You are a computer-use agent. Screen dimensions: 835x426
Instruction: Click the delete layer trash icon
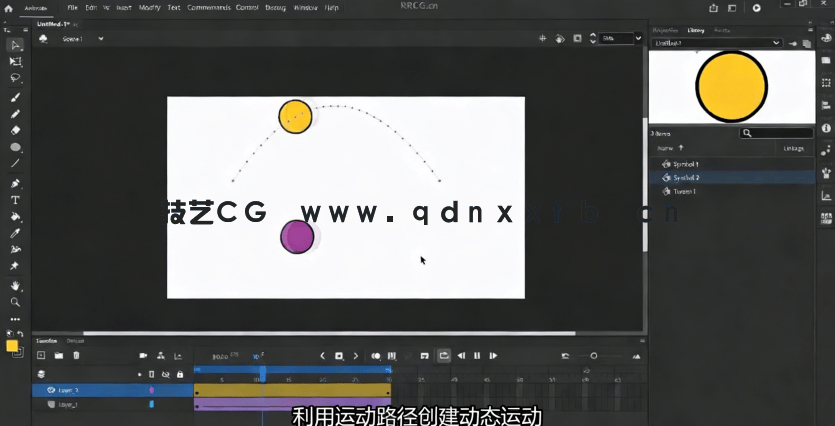[x=76, y=356]
